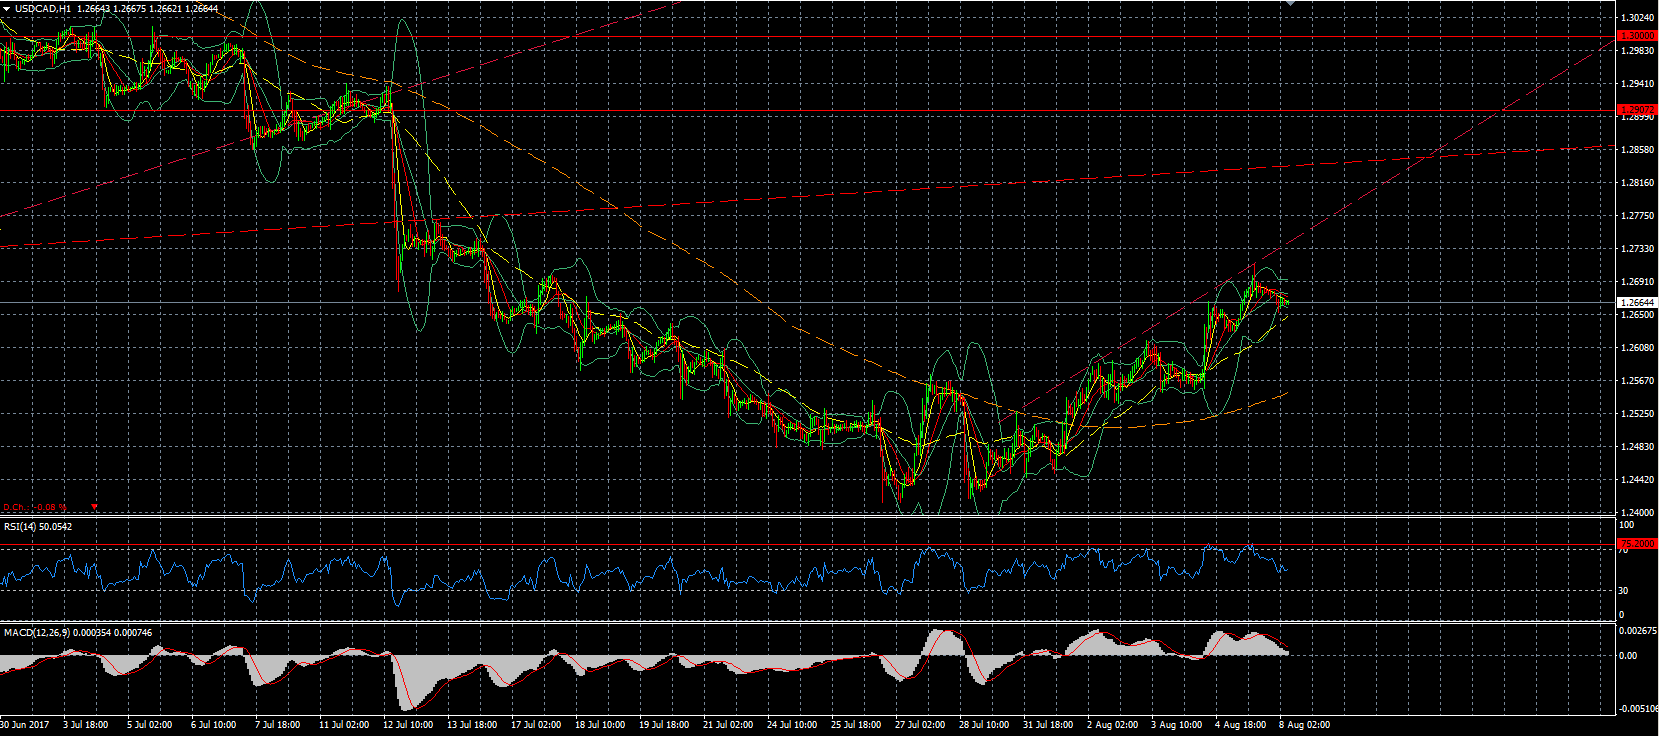The width and height of the screenshot is (1659, 736).
Task: Click the 8 Aug 02:00 time axis label
Action: [x=1304, y=725]
